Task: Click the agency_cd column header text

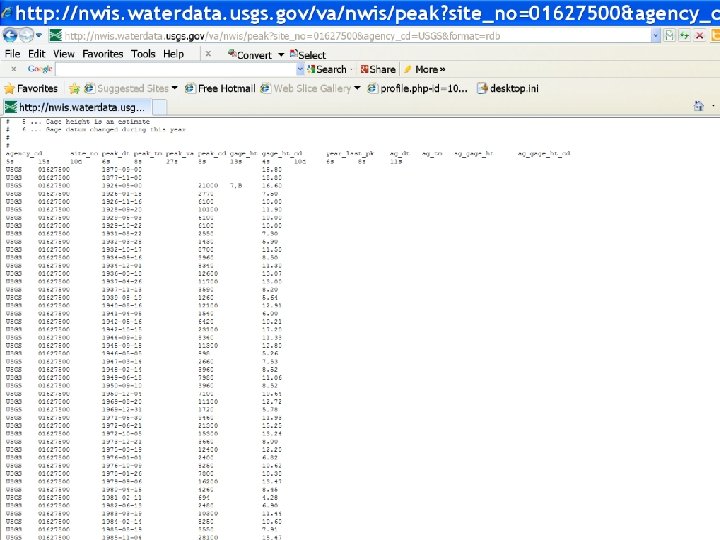Action: click(x=24, y=153)
